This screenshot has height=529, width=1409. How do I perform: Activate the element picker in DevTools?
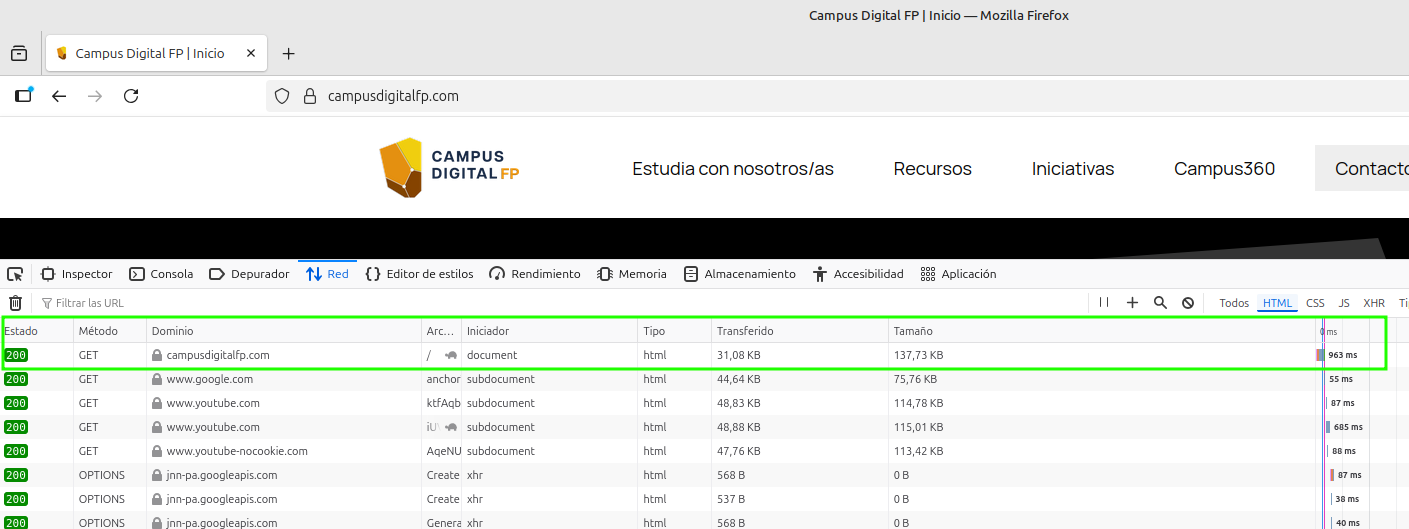pyautogui.click(x=15, y=274)
